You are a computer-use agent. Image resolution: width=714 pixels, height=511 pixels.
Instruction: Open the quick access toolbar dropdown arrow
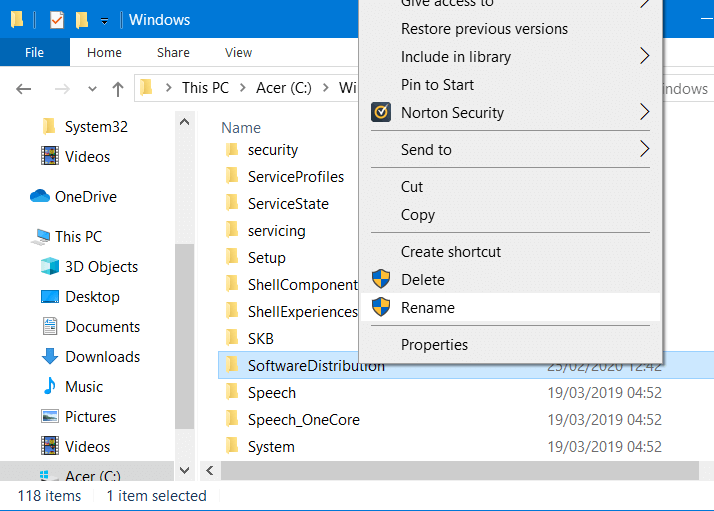[x=104, y=21]
